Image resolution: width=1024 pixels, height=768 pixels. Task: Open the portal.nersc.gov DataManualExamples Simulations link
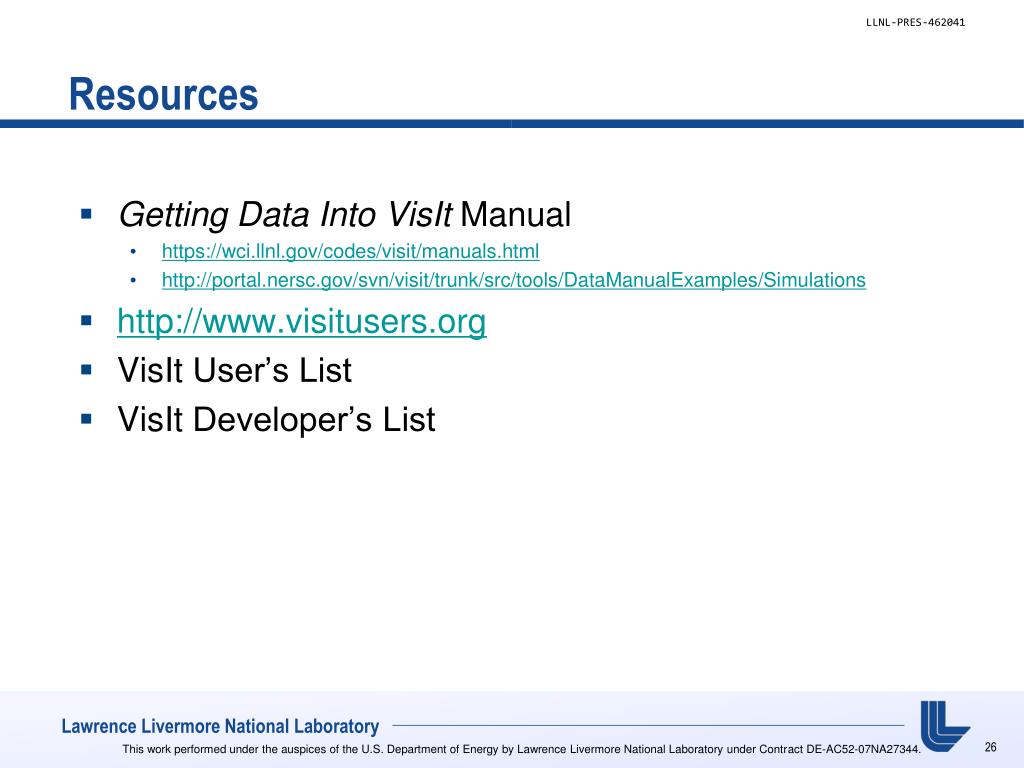point(514,280)
